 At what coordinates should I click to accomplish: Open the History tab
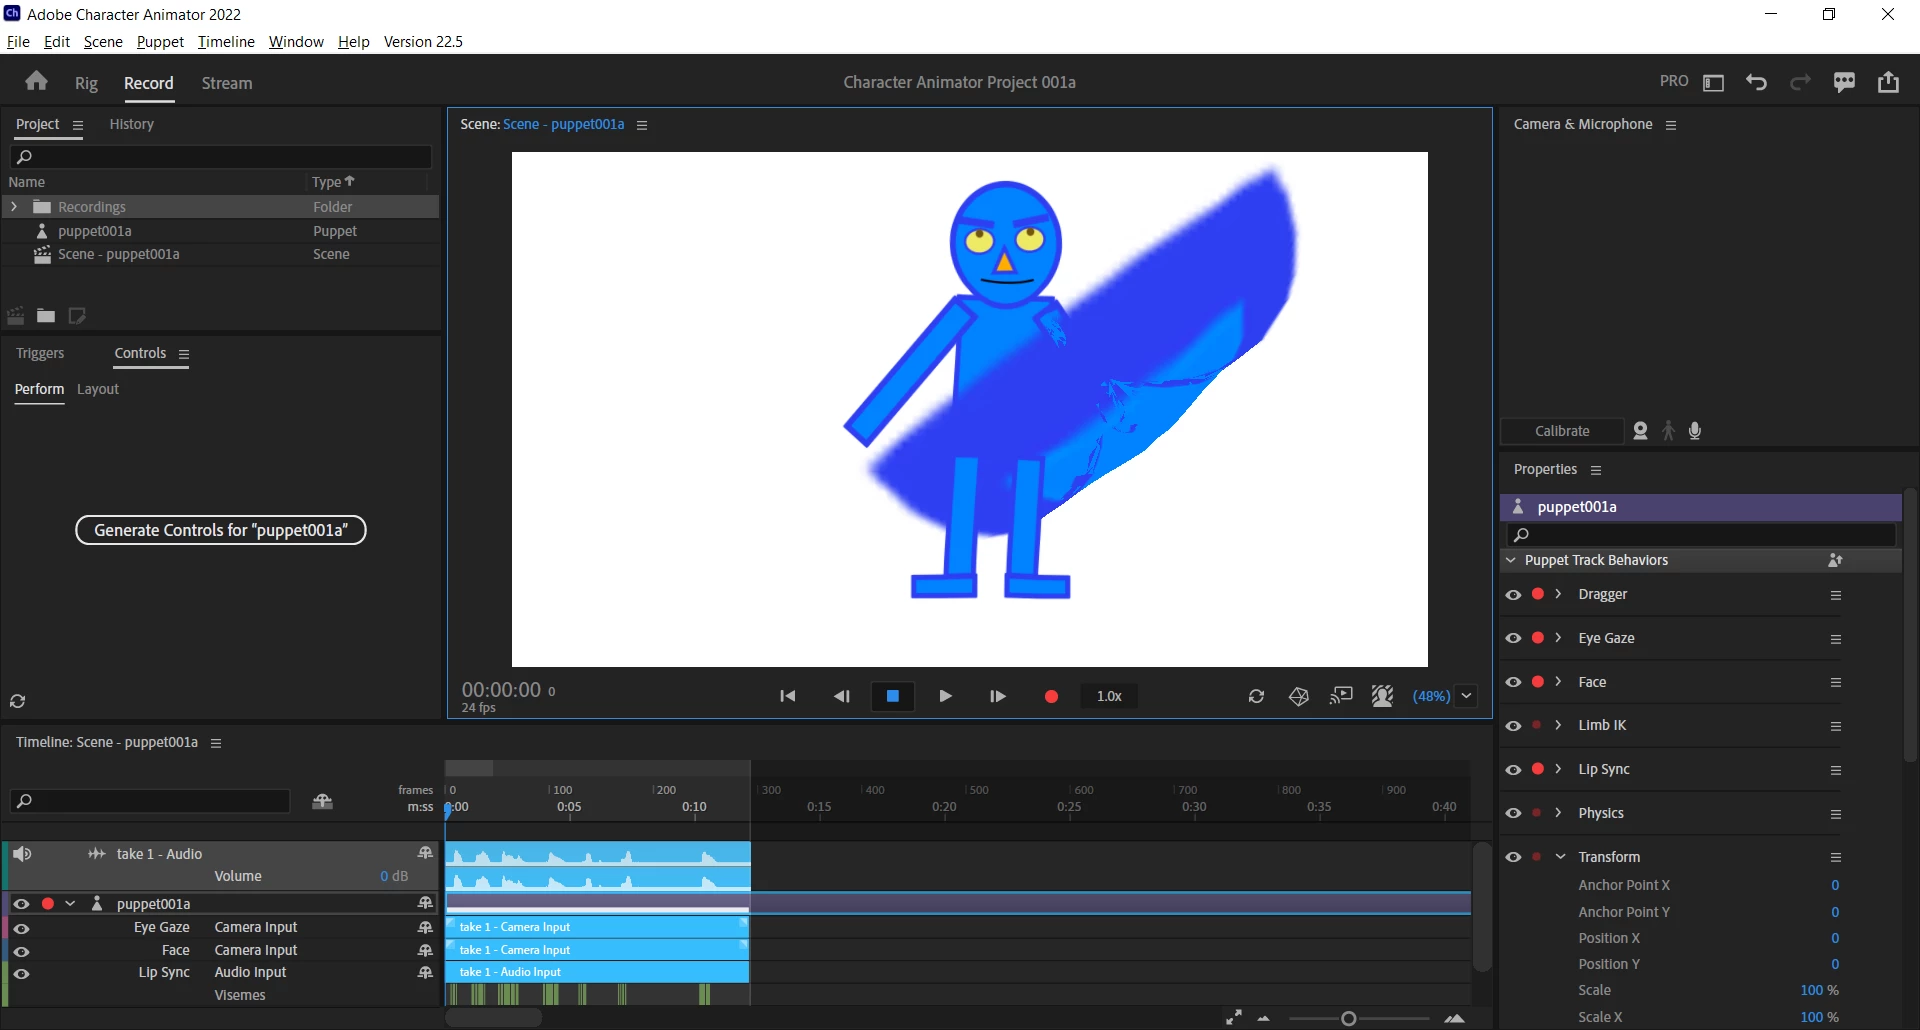point(131,124)
